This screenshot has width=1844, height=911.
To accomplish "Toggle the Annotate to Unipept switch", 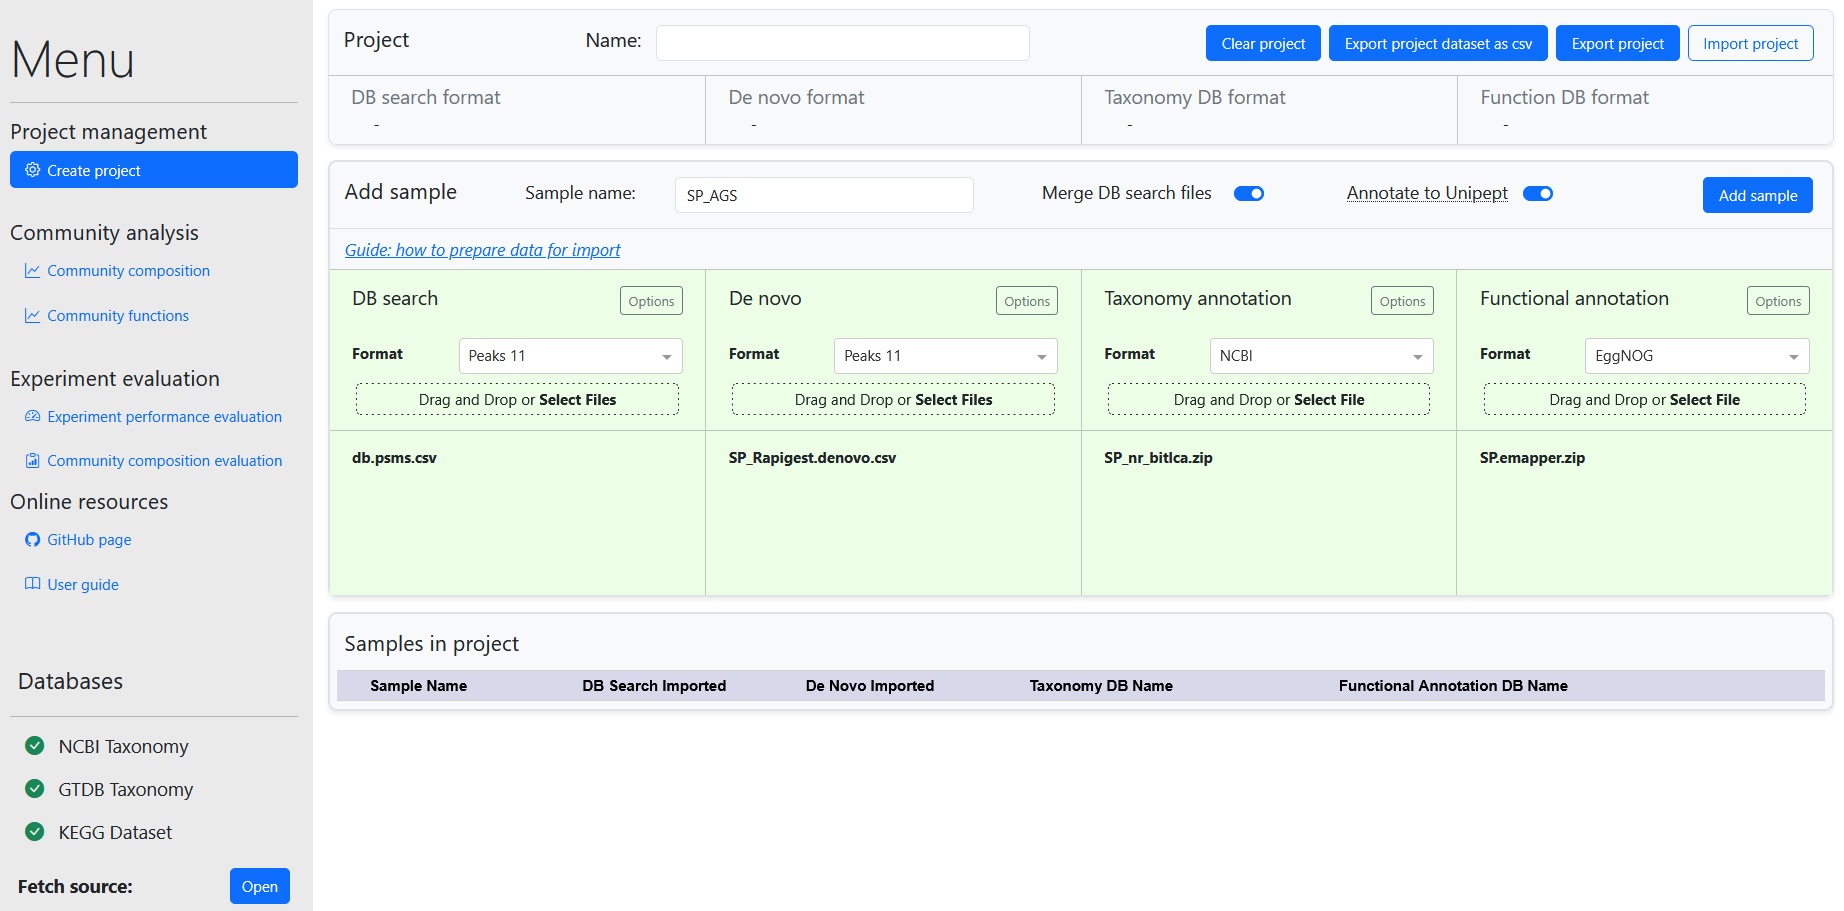I will tap(1537, 194).
